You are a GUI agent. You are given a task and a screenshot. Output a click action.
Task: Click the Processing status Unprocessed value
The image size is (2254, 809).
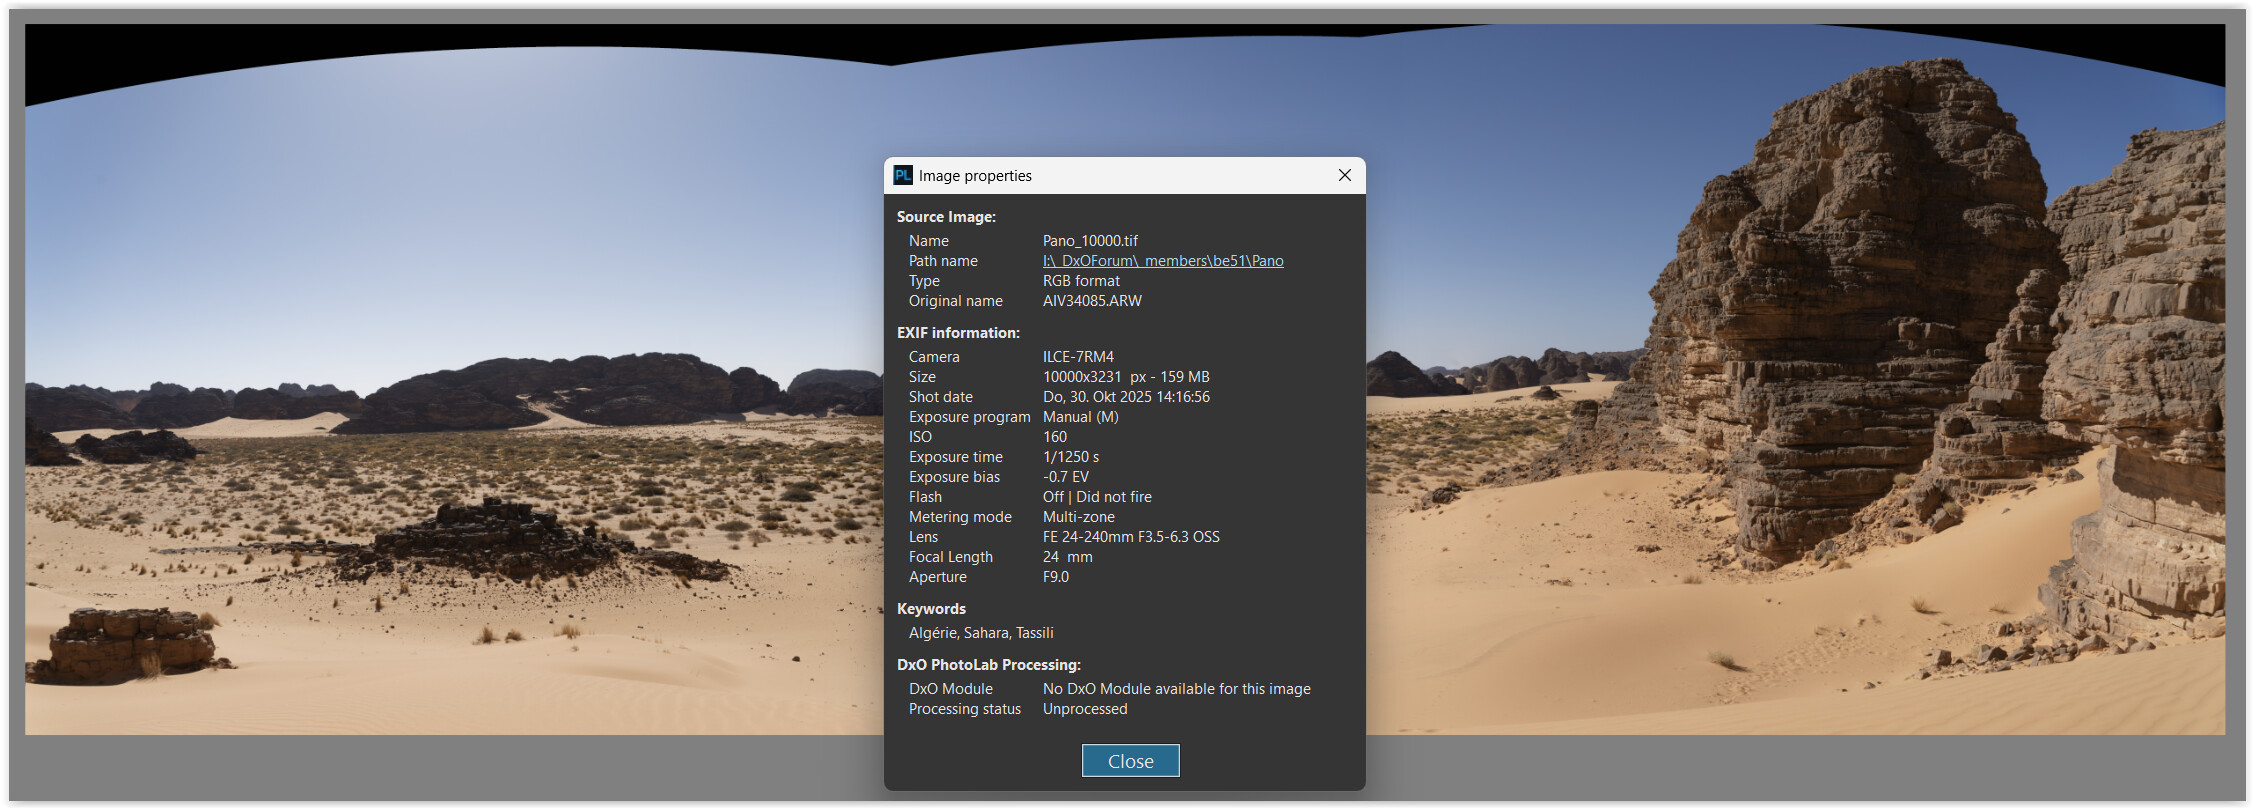1084,709
